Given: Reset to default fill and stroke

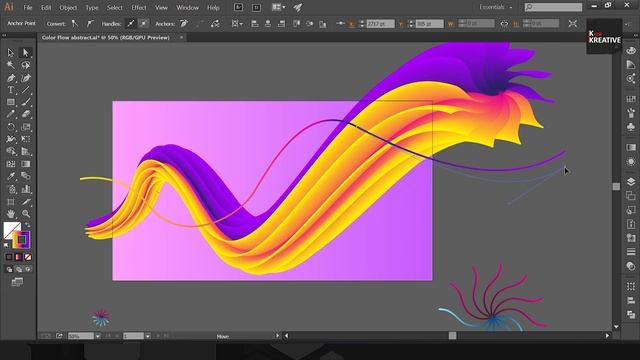Looking at the screenshot, I should click(x=7, y=245).
